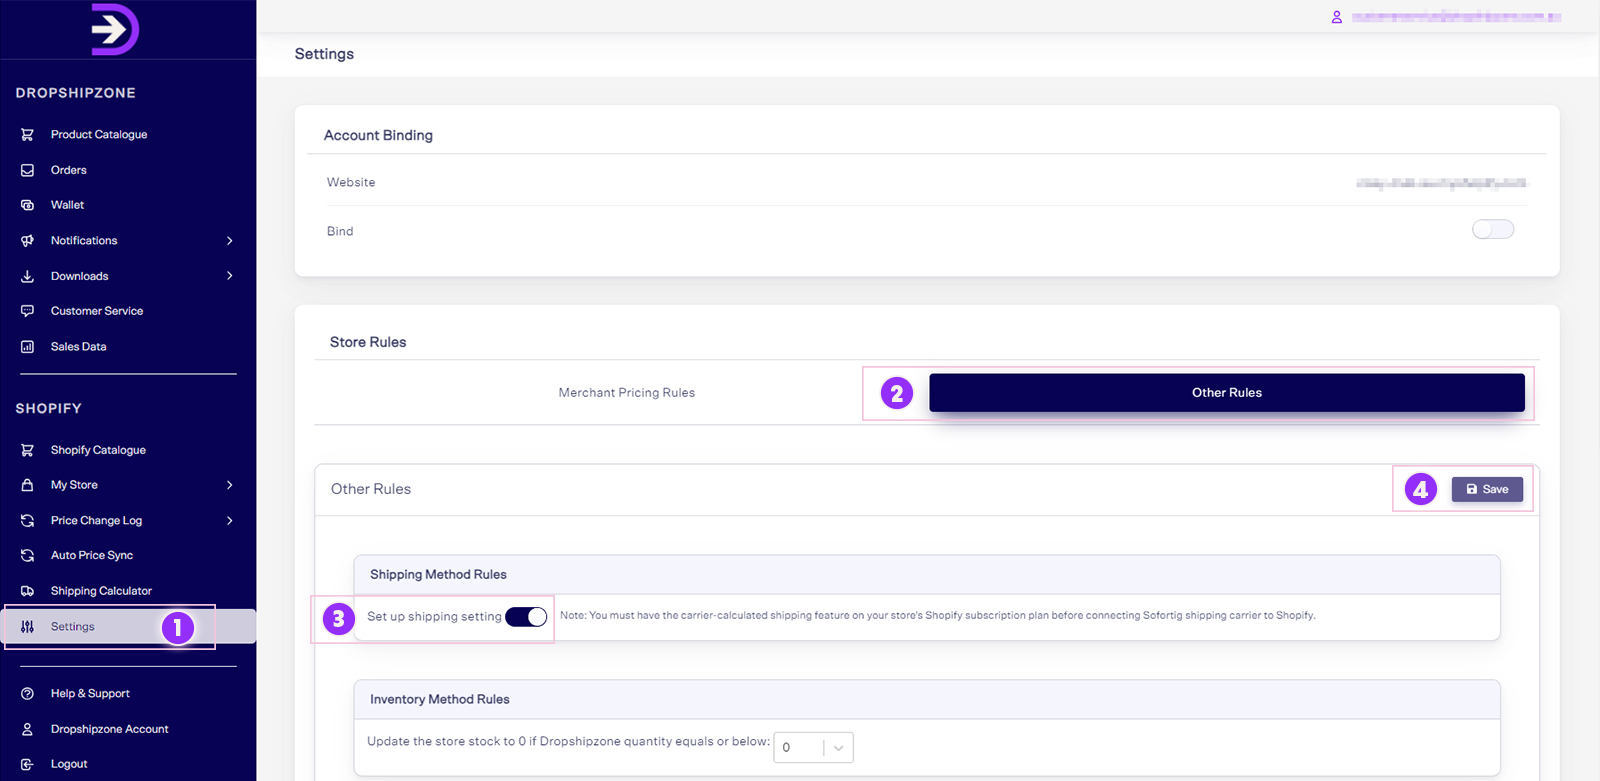Expand the My Store submenu chevron
The width and height of the screenshot is (1600, 781).
click(230, 485)
